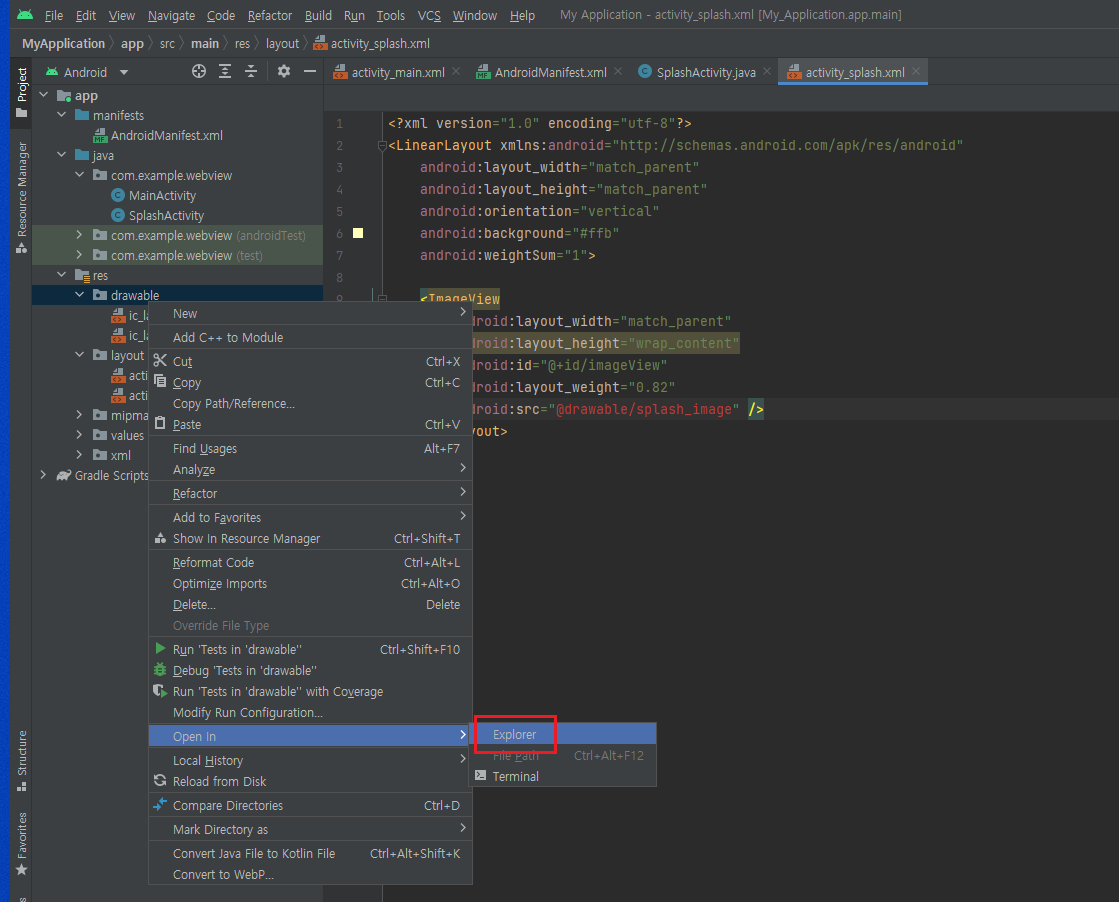Click Run 'Tests in drawable' entry
Image resolution: width=1119 pixels, height=902 pixels.
310,649
